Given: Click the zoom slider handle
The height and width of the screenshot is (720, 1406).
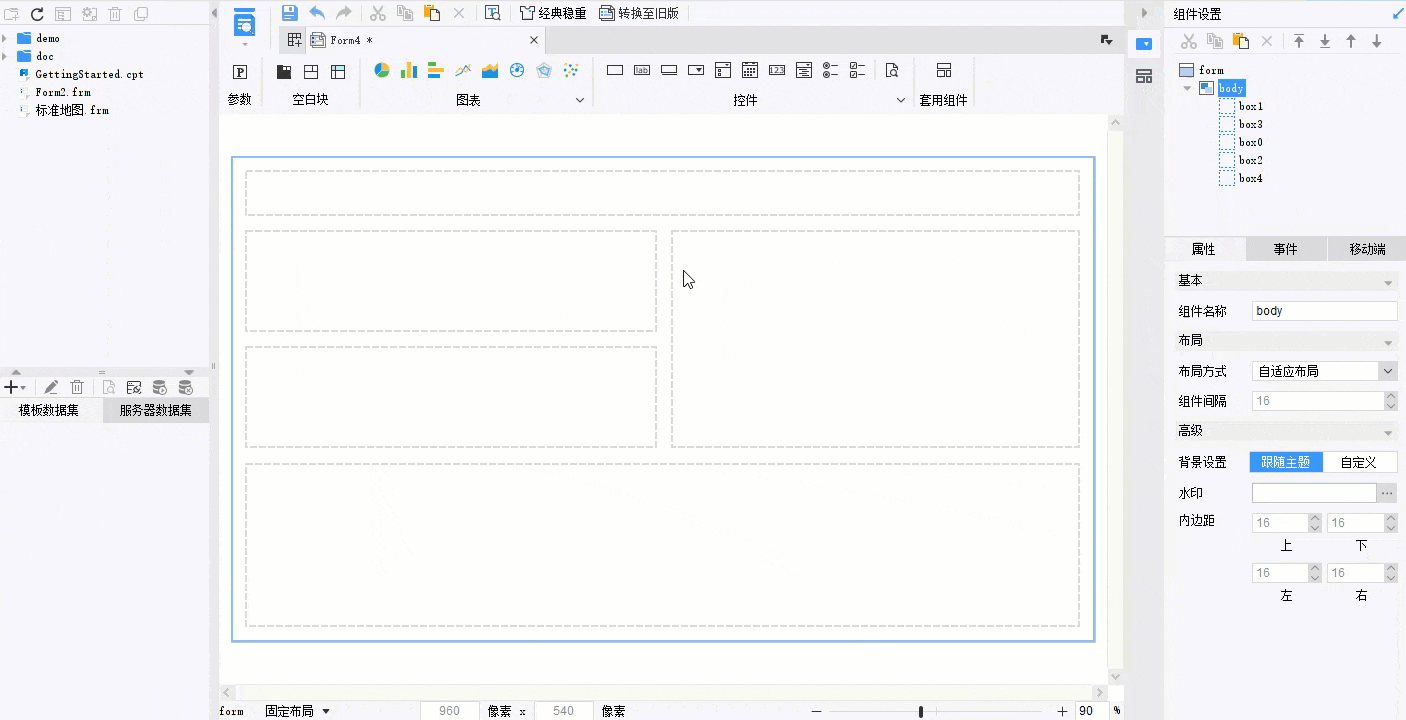Looking at the screenshot, I should click(920, 711).
